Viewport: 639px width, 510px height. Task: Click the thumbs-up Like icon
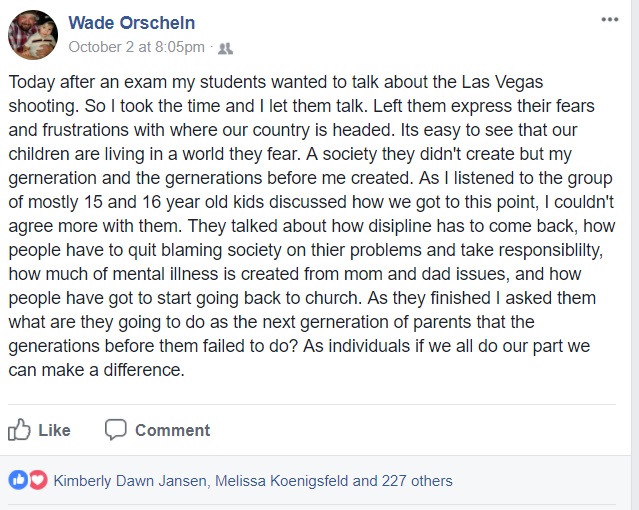pyautogui.click(x=20, y=430)
